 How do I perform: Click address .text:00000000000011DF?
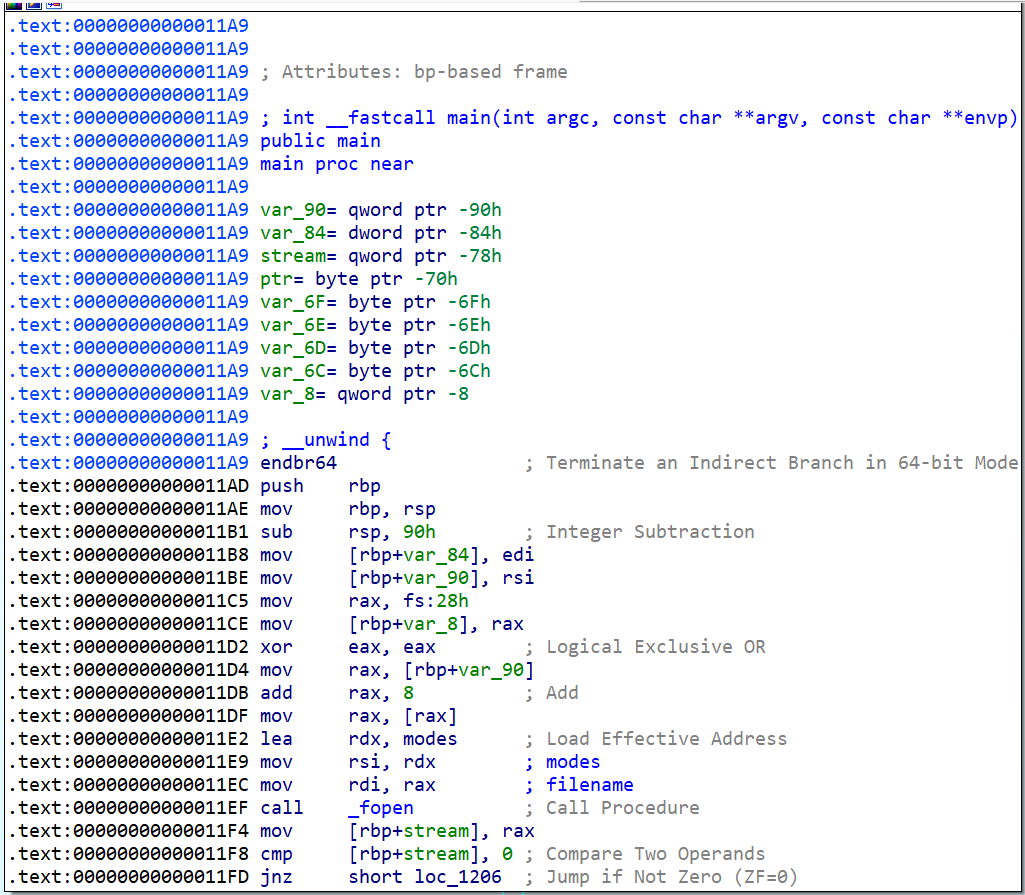[x=128, y=716]
